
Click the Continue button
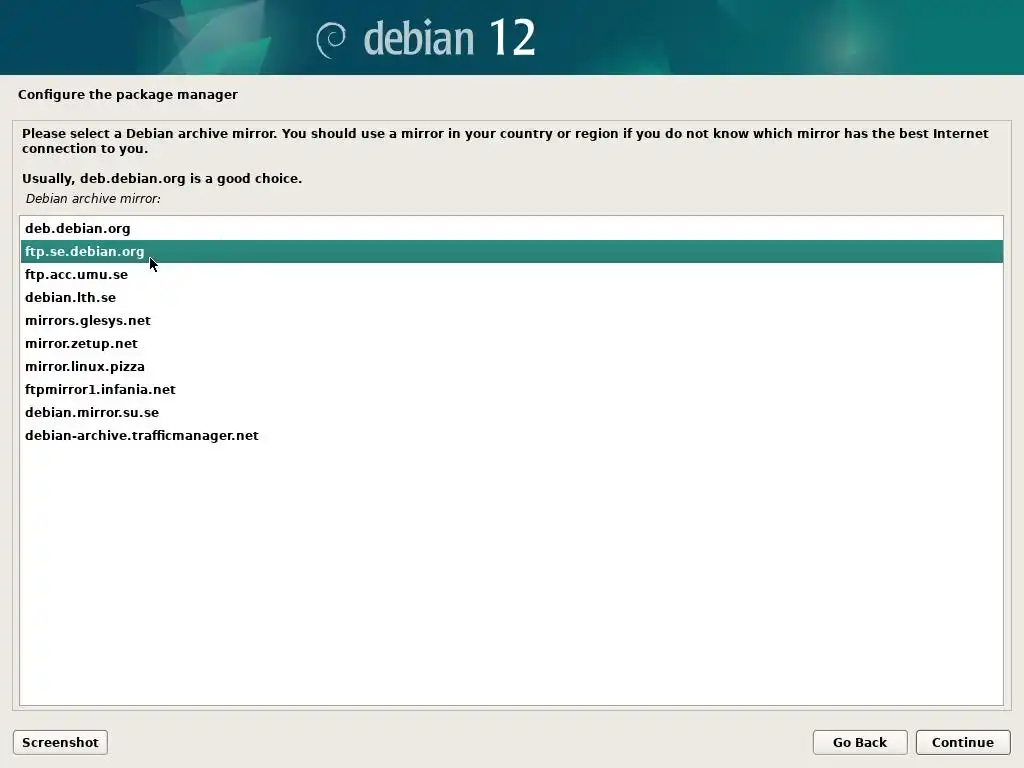point(963,743)
